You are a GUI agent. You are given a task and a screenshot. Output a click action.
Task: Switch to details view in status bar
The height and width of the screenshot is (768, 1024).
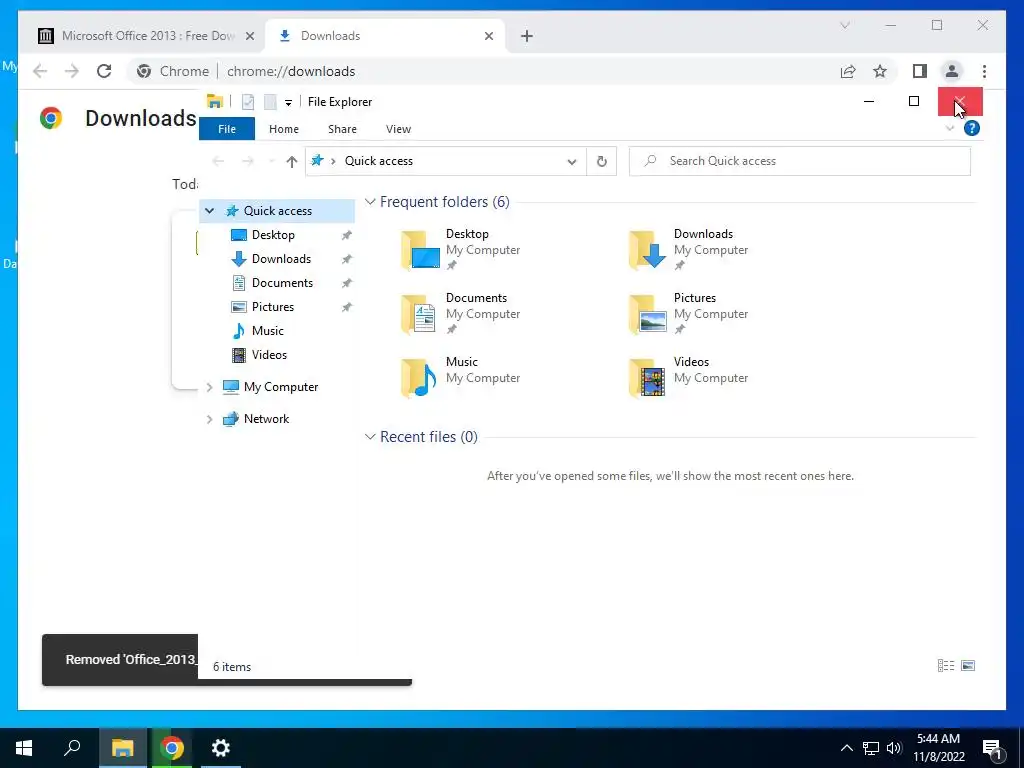(946, 665)
